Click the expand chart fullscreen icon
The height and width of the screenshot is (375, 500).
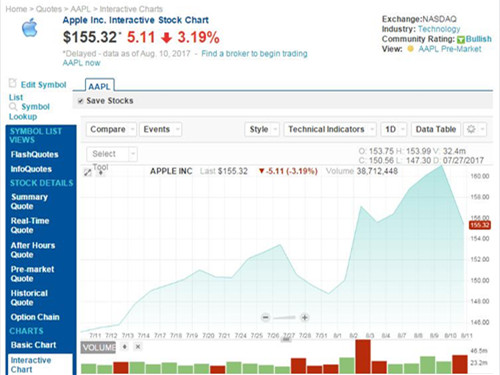(x=88, y=172)
